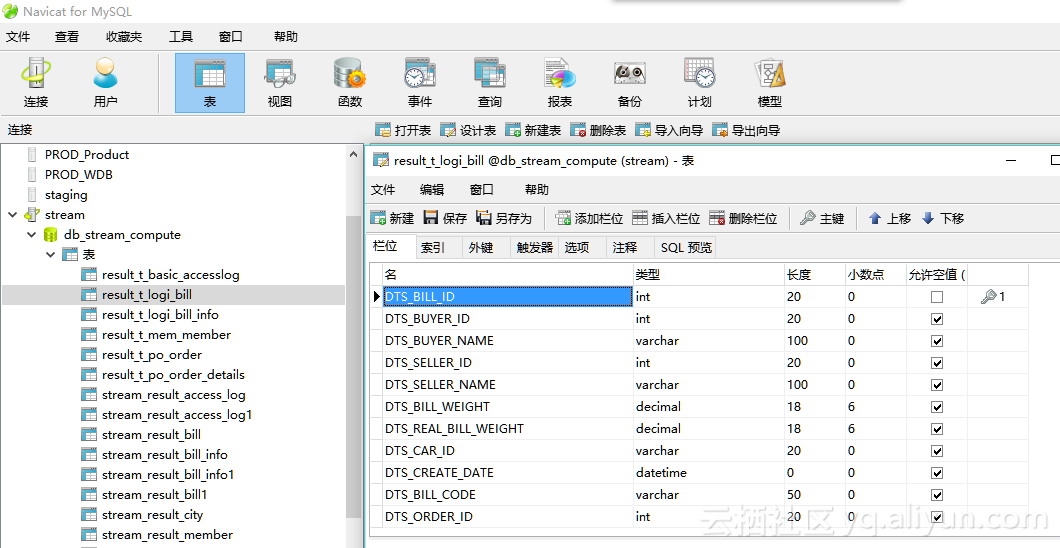Toggle allow null for DTS_BILL_ID
The height and width of the screenshot is (548, 1060).
936,297
